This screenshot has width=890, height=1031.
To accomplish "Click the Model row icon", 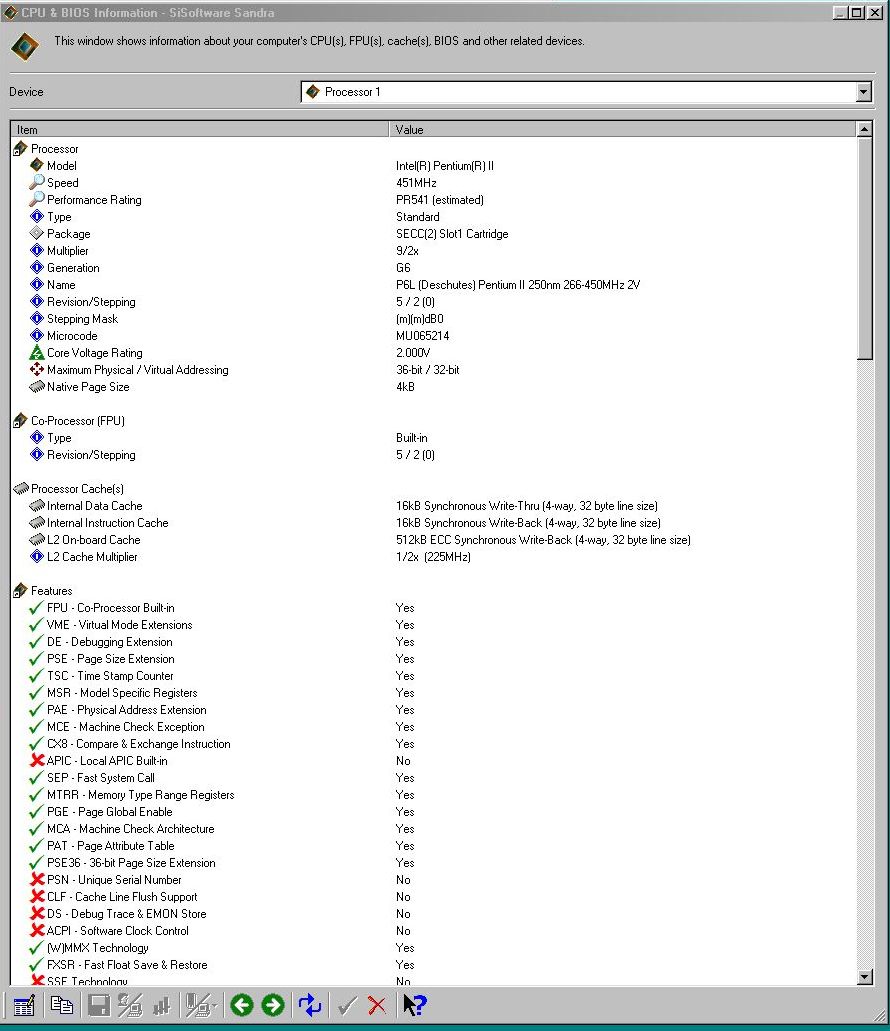I will 37,165.
